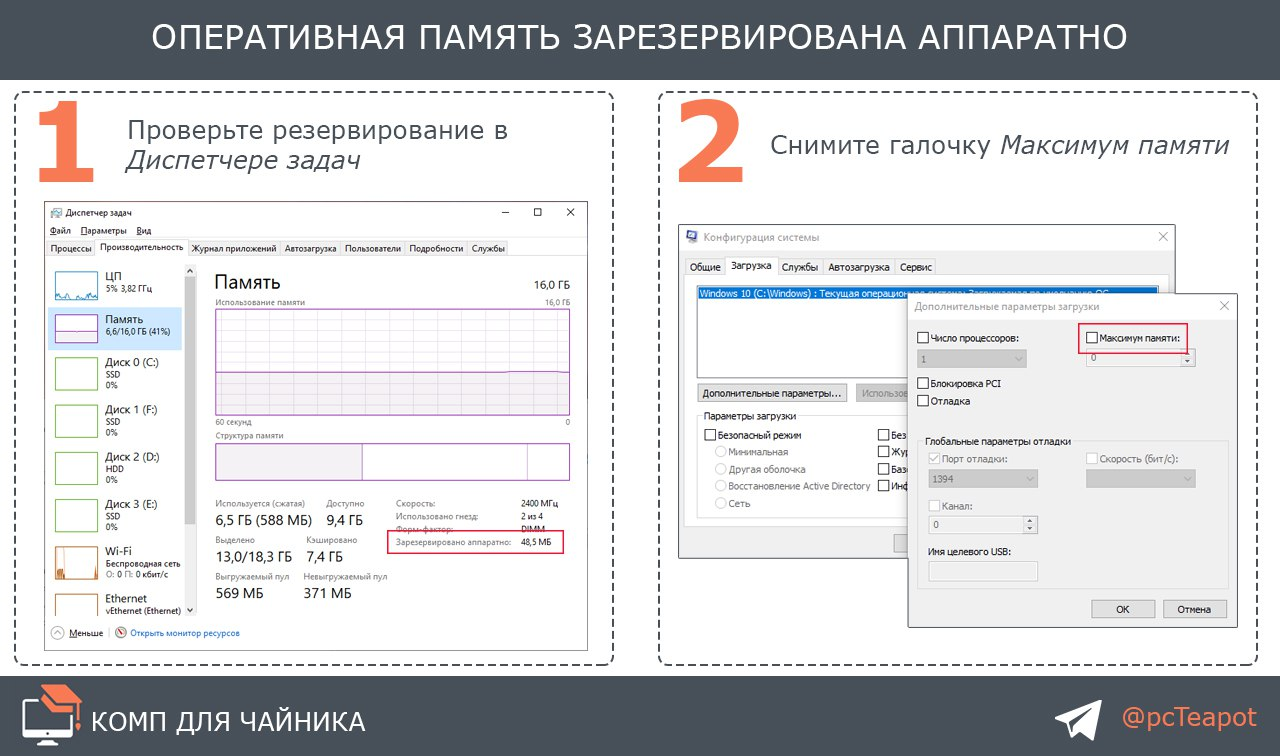The width and height of the screenshot is (1280, 756).
Task: Show Диск 2 (D:) HDD performance
Action: point(115,468)
